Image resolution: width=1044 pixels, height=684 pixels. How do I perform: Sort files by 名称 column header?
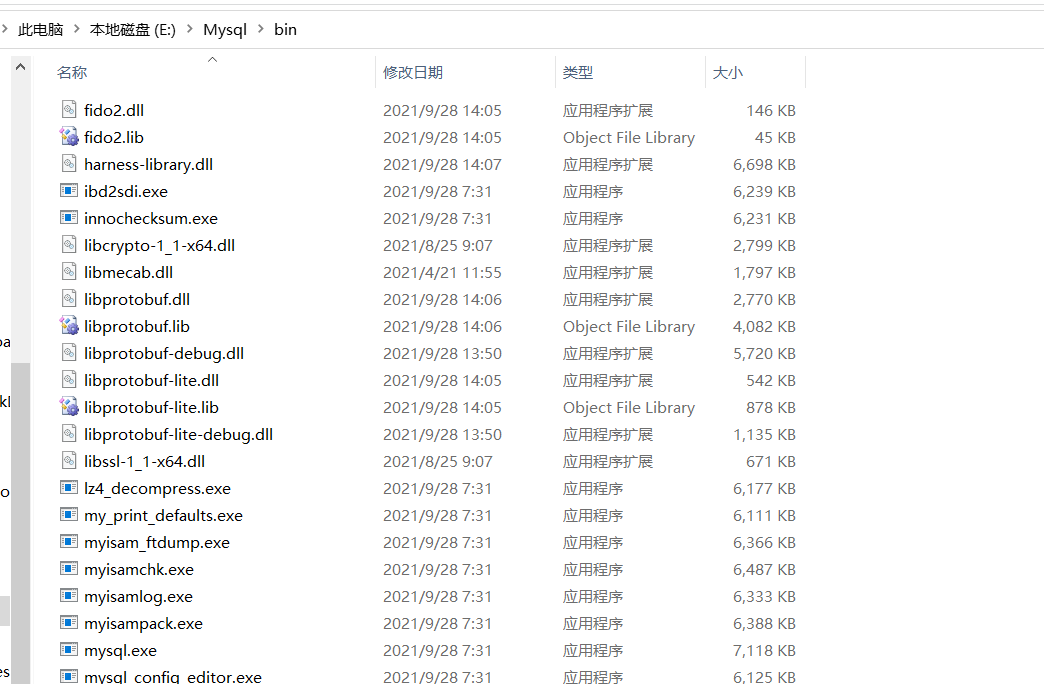[x=72, y=73]
